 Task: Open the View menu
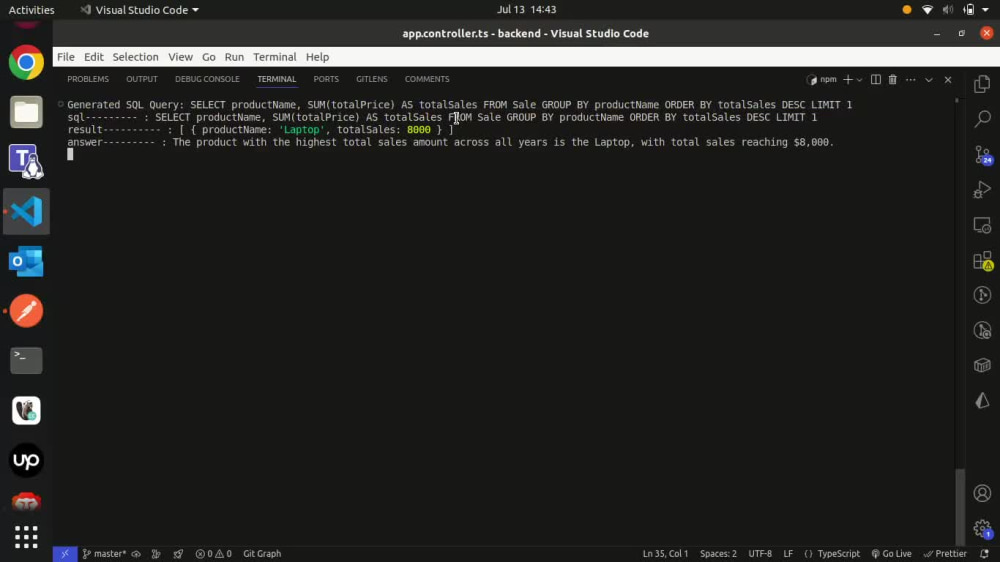tap(180, 57)
